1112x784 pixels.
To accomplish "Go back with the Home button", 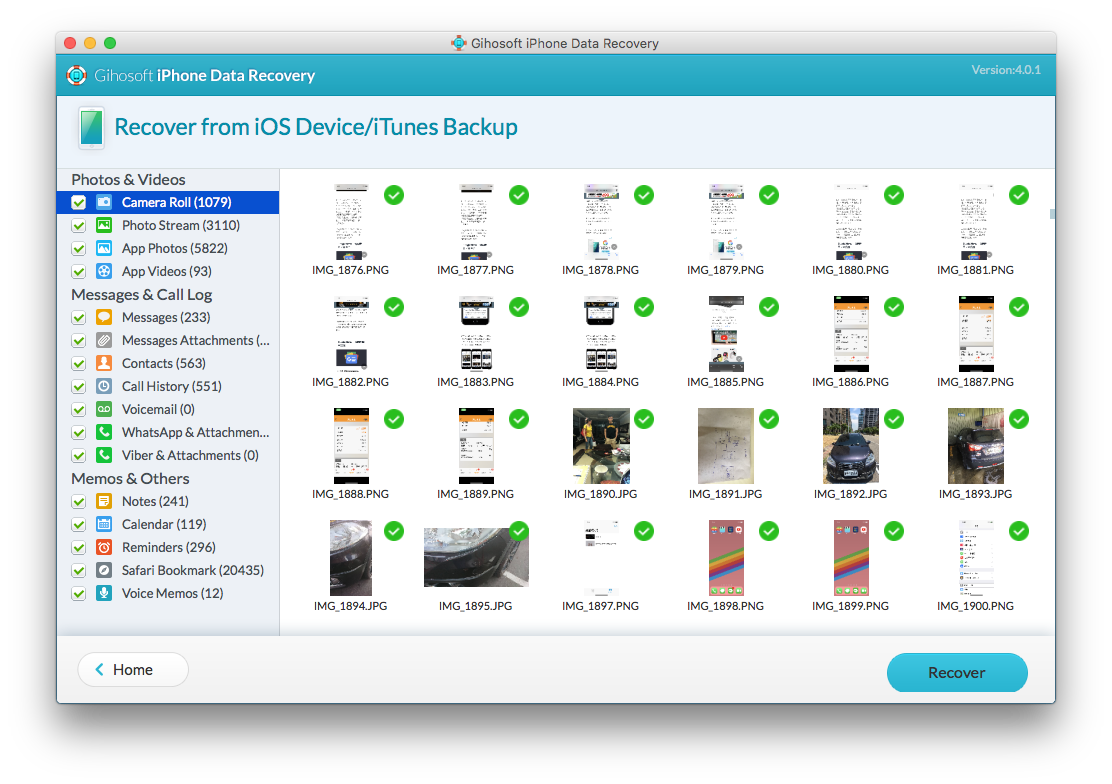I will pos(133,670).
